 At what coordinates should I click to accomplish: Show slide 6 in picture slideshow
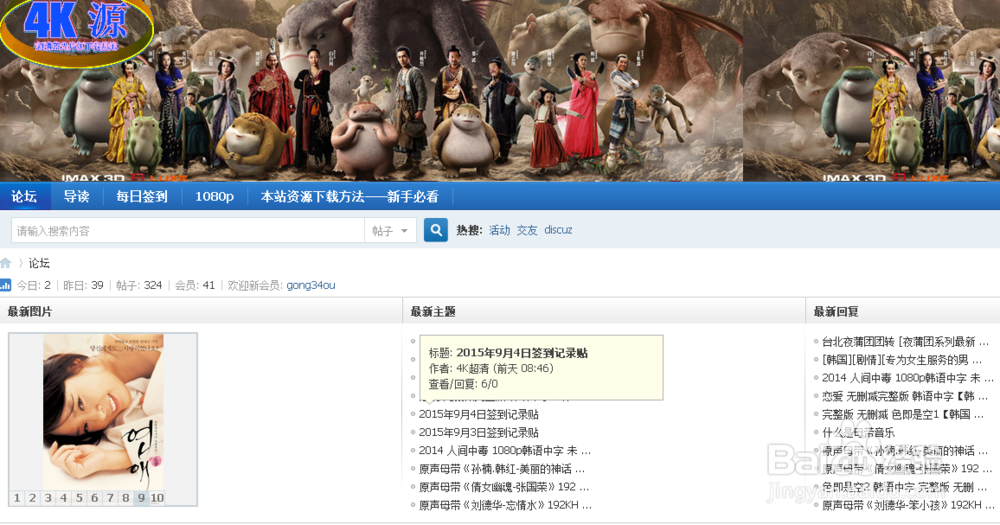click(94, 498)
